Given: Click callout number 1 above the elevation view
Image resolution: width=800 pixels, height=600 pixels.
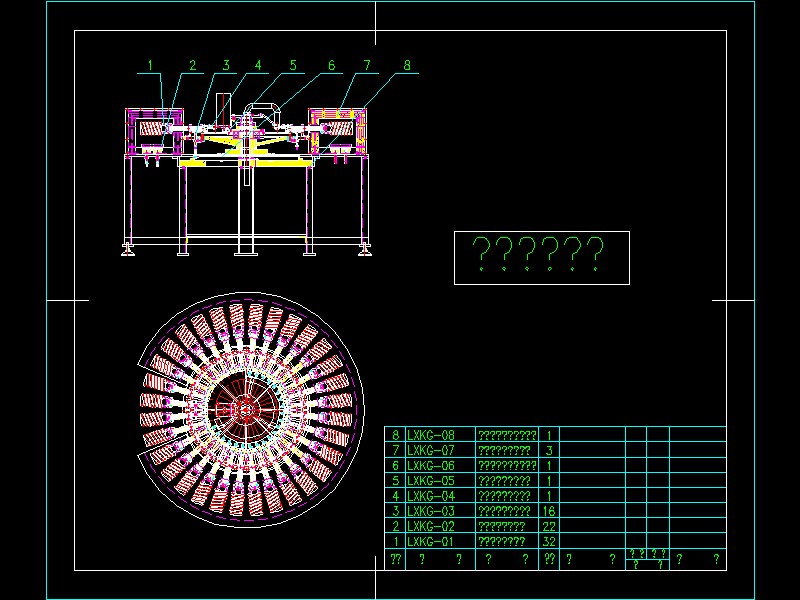Looking at the screenshot, I should pos(150,65).
